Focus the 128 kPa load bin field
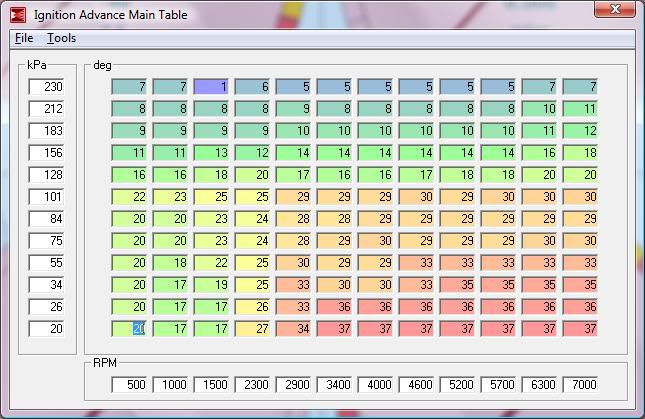 [46, 175]
